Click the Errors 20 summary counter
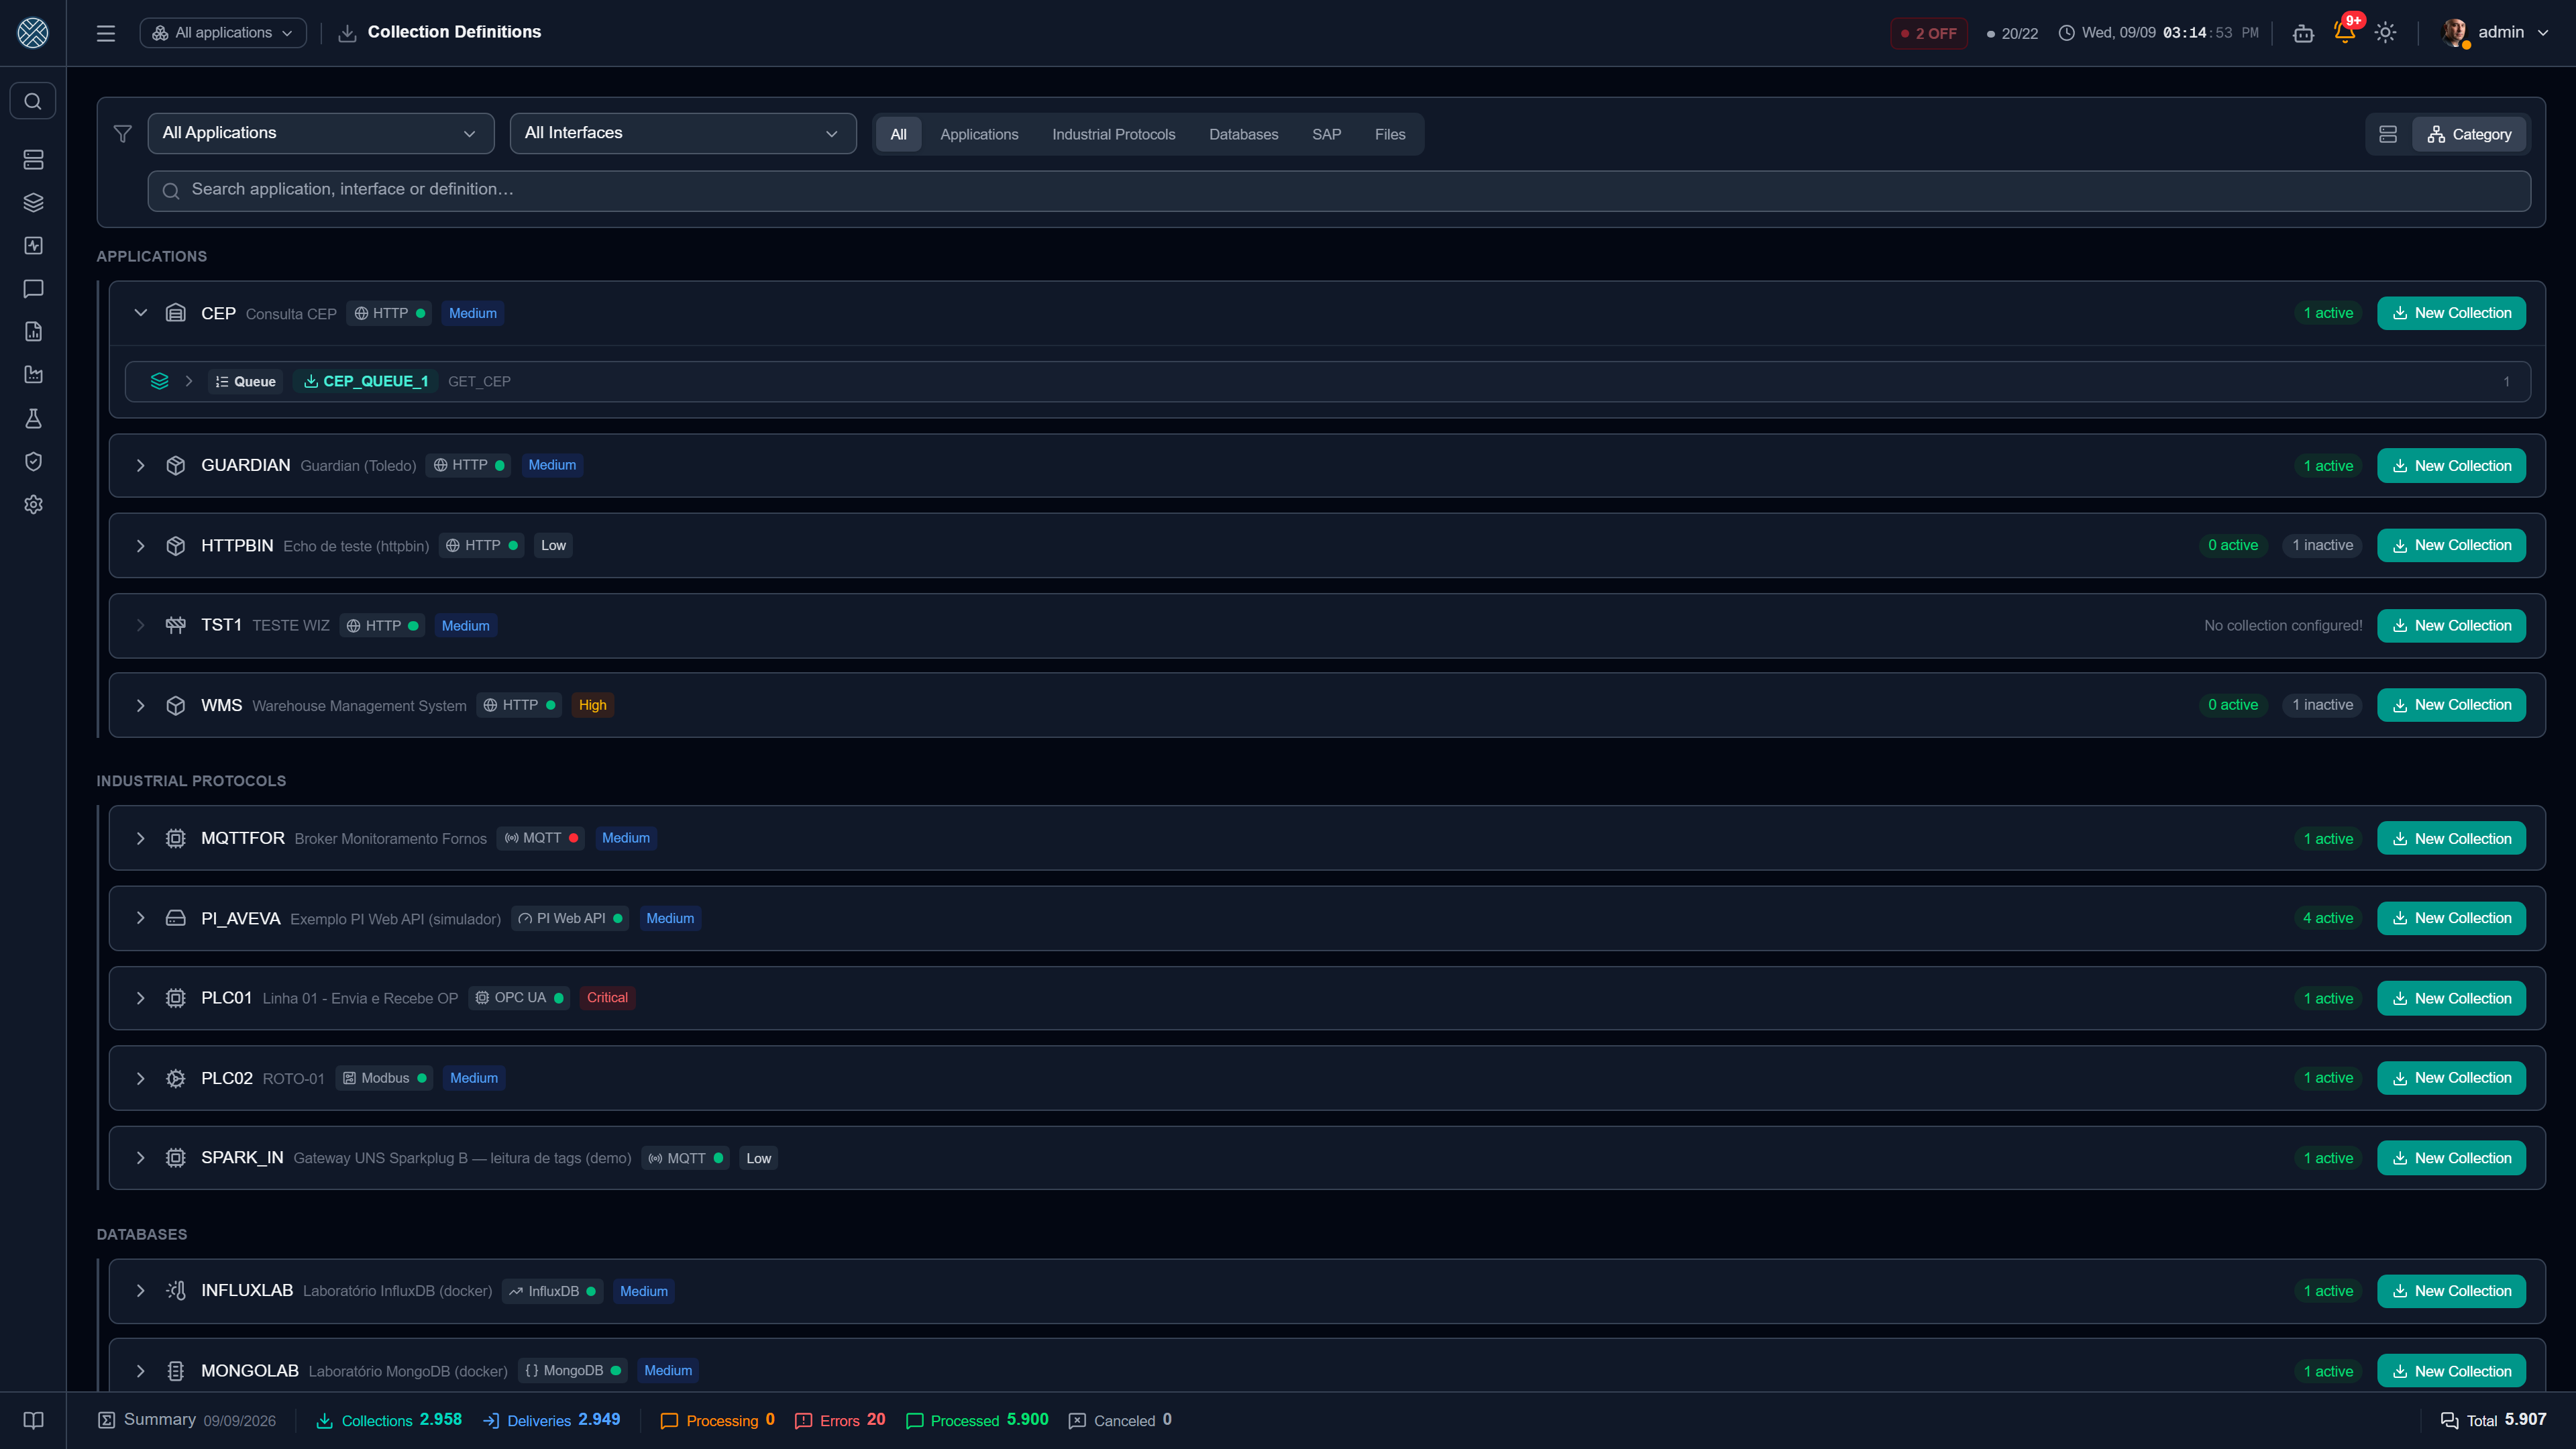This screenshot has width=2576, height=1449. click(840, 1420)
